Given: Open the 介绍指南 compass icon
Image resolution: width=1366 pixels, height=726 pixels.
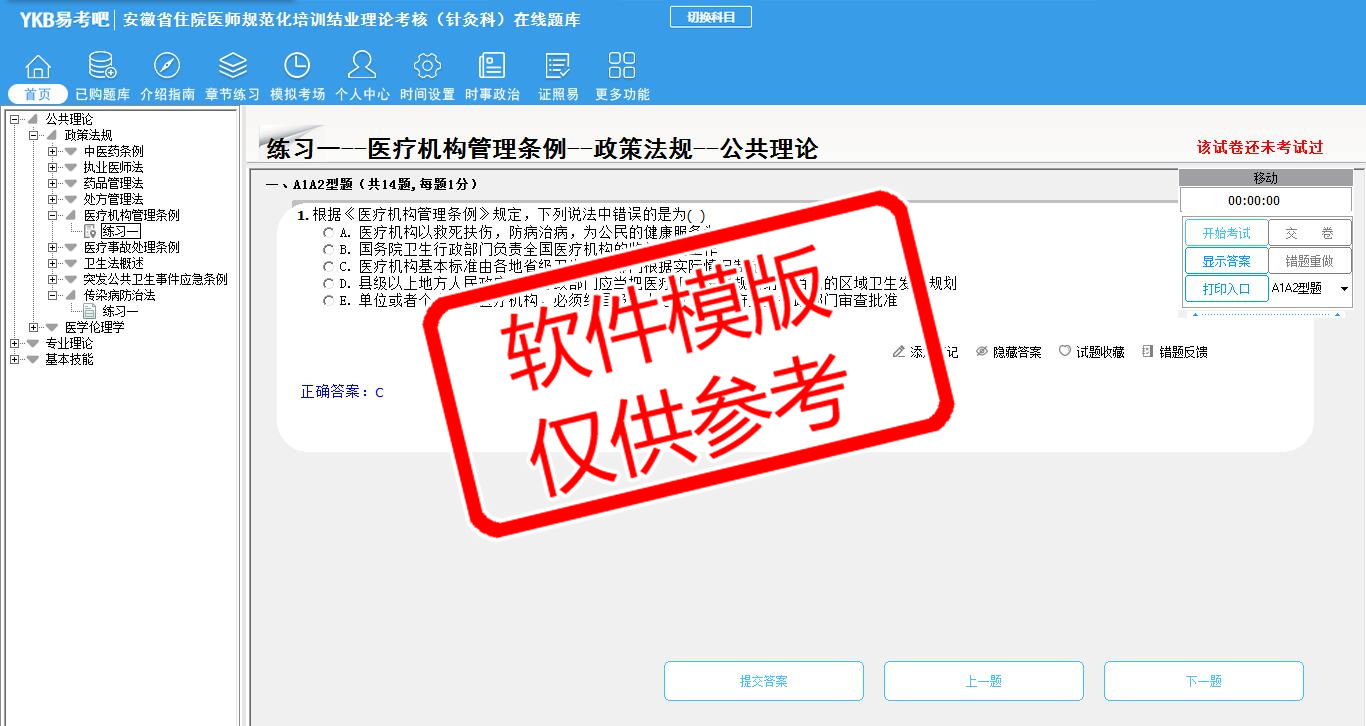Looking at the screenshot, I should (167, 67).
